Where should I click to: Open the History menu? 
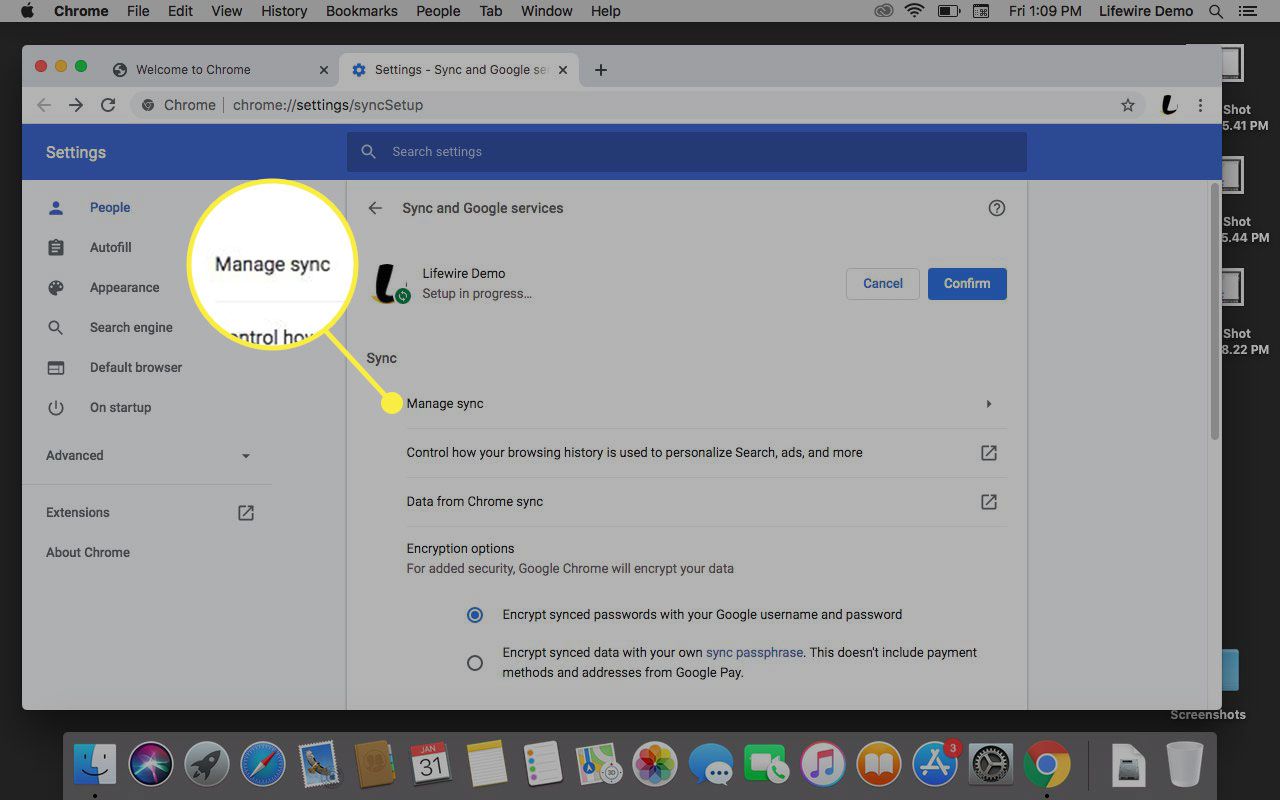coord(284,11)
